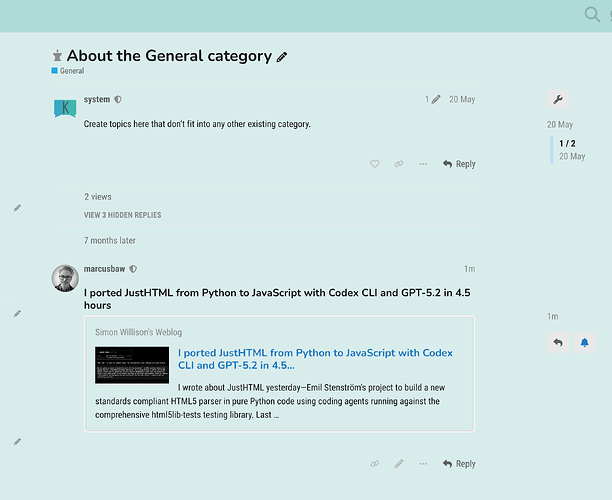Edit topic title with pencil icon
This screenshot has width=612, height=500.
(x=282, y=57)
